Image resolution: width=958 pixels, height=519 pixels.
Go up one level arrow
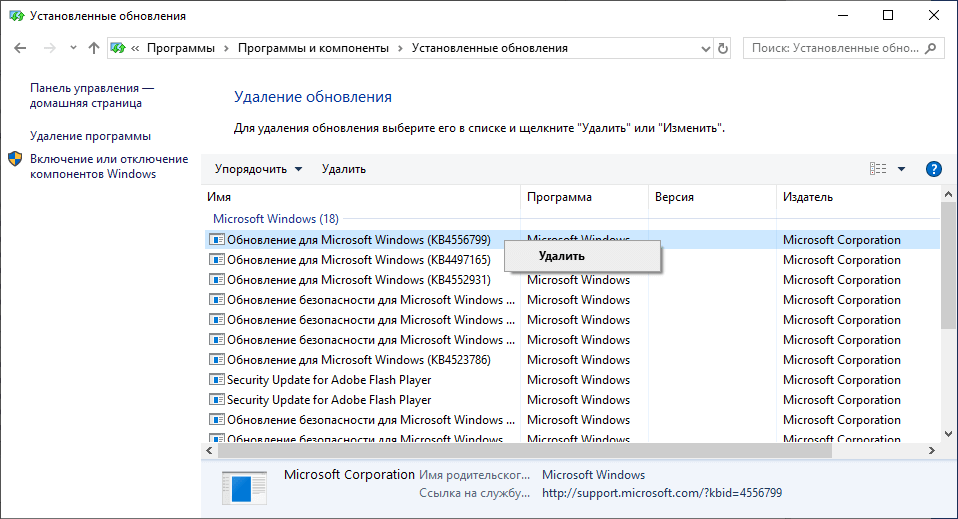(93, 48)
